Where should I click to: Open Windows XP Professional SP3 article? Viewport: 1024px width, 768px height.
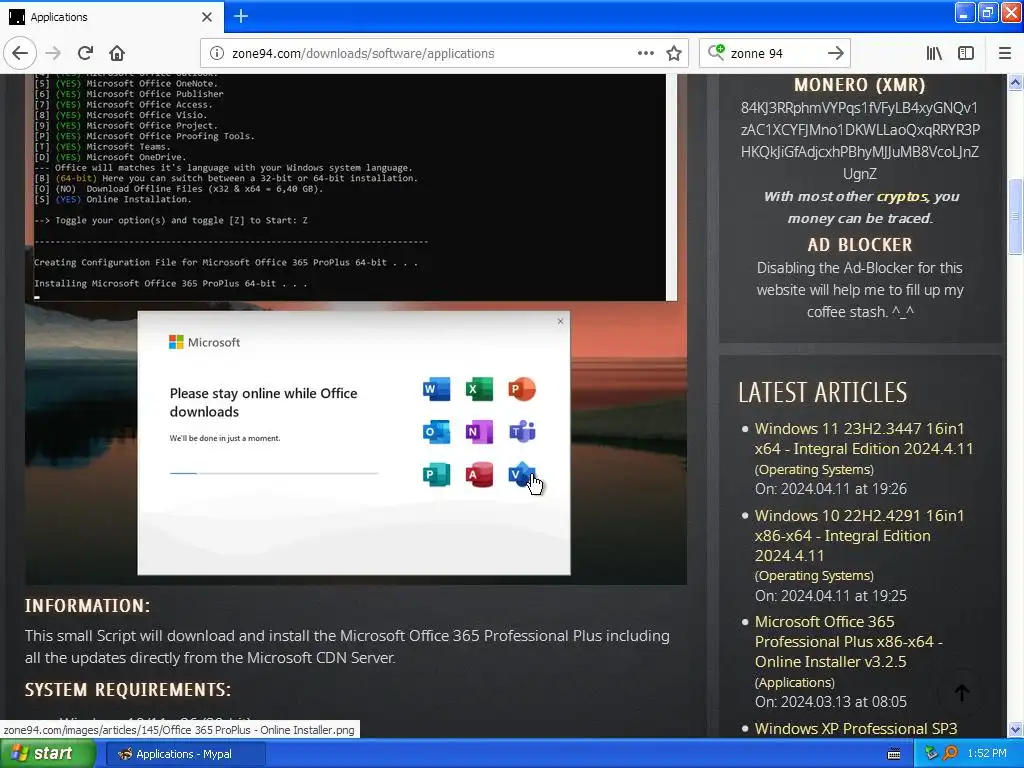(856, 729)
